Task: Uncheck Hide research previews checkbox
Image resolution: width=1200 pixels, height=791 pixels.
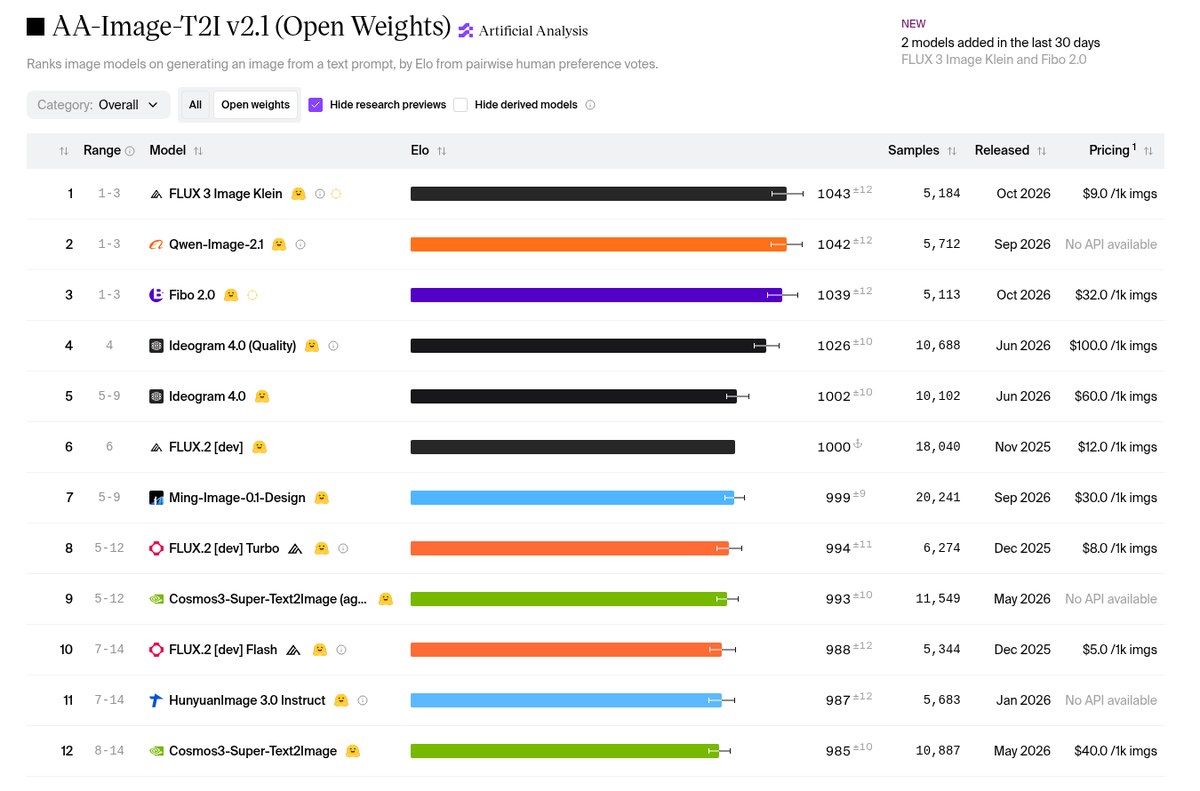Action: 316,105
